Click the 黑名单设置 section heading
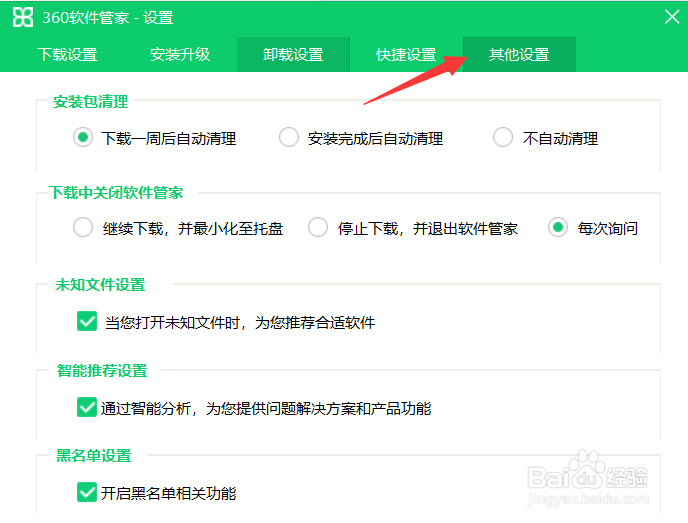This screenshot has height=523, width=688. click(x=94, y=456)
